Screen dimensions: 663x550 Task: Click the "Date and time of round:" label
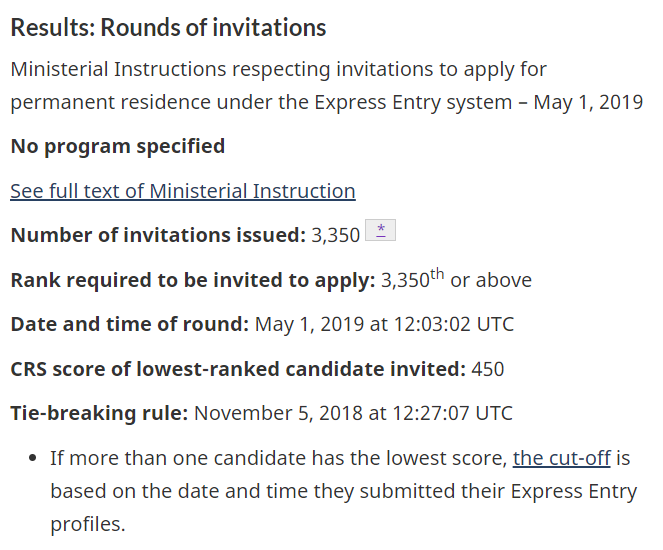click(x=129, y=324)
